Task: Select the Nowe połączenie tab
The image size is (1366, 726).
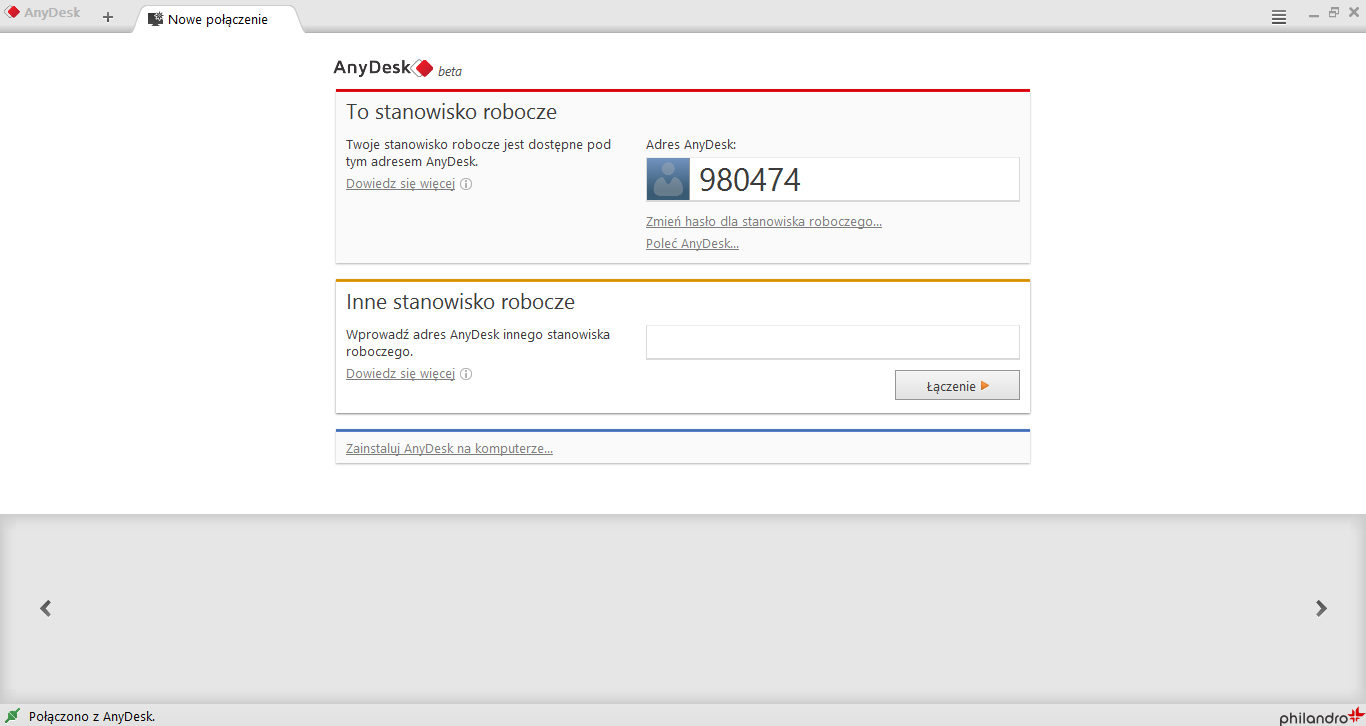Action: point(217,19)
